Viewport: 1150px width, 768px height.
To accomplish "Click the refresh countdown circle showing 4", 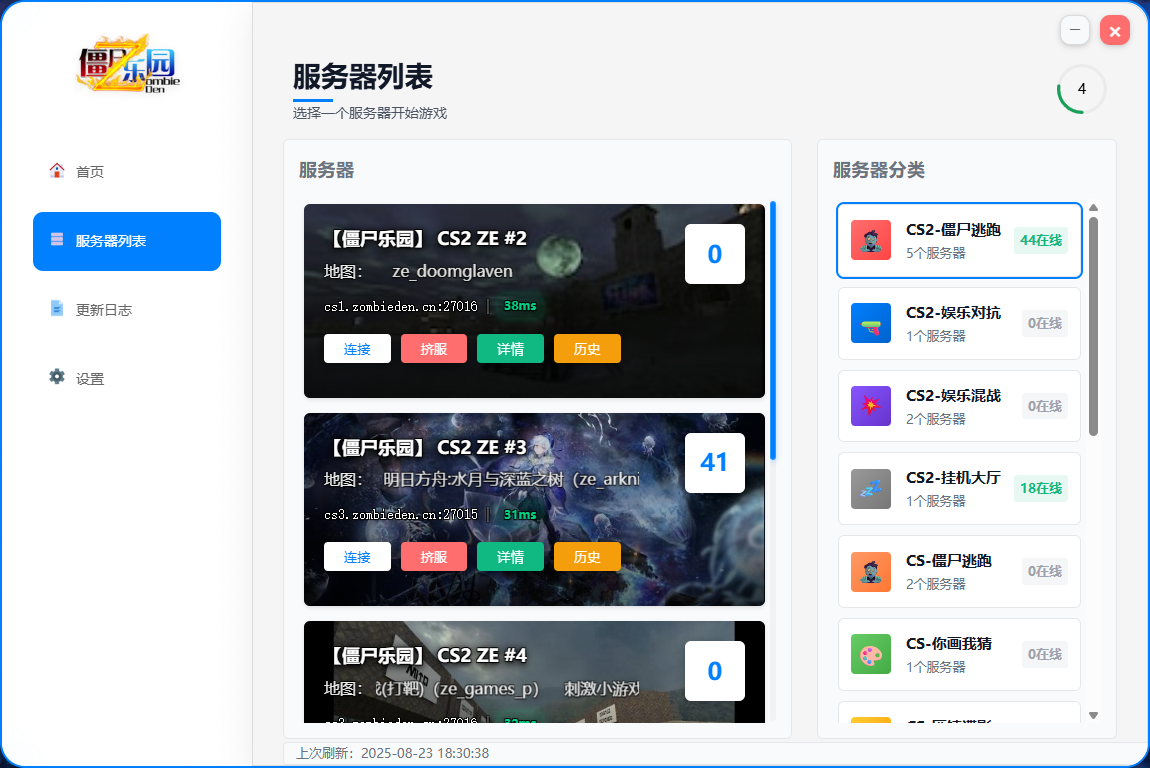I will pyautogui.click(x=1081, y=89).
